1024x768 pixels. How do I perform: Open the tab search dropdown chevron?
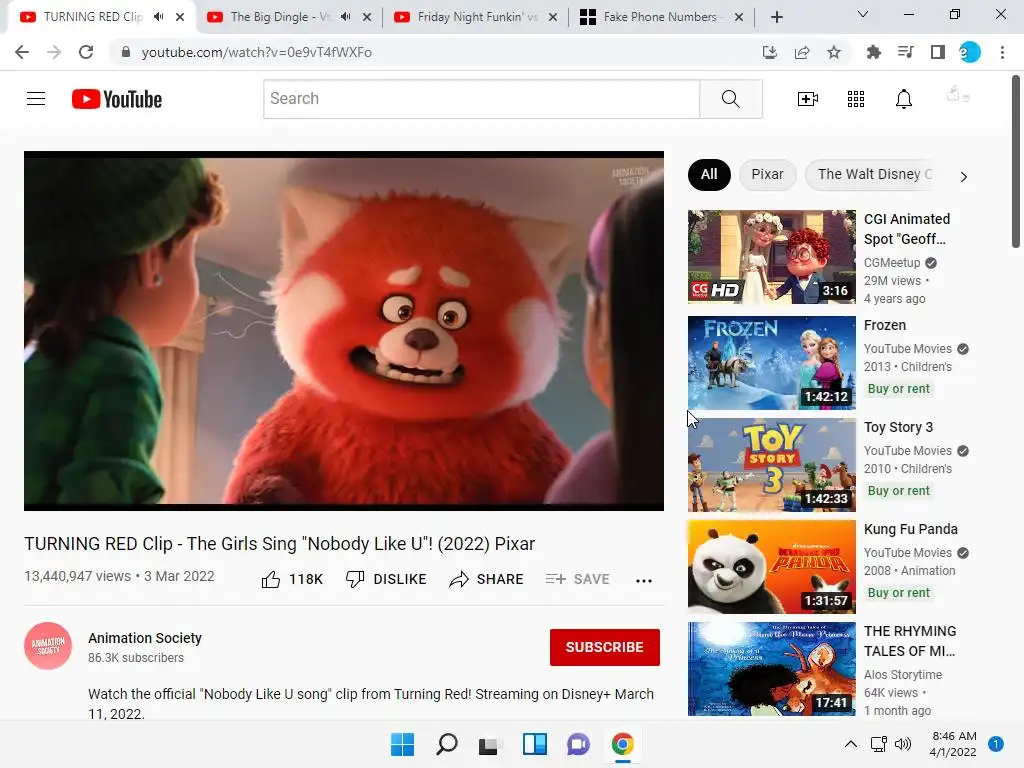point(863,14)
